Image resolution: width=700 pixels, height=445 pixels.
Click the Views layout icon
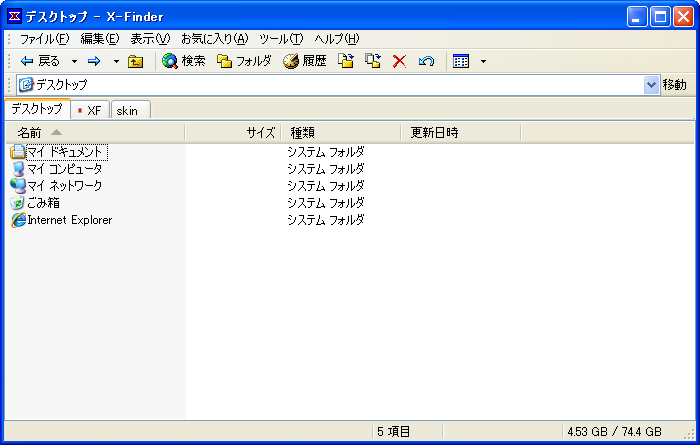click(x=461, y=61)
